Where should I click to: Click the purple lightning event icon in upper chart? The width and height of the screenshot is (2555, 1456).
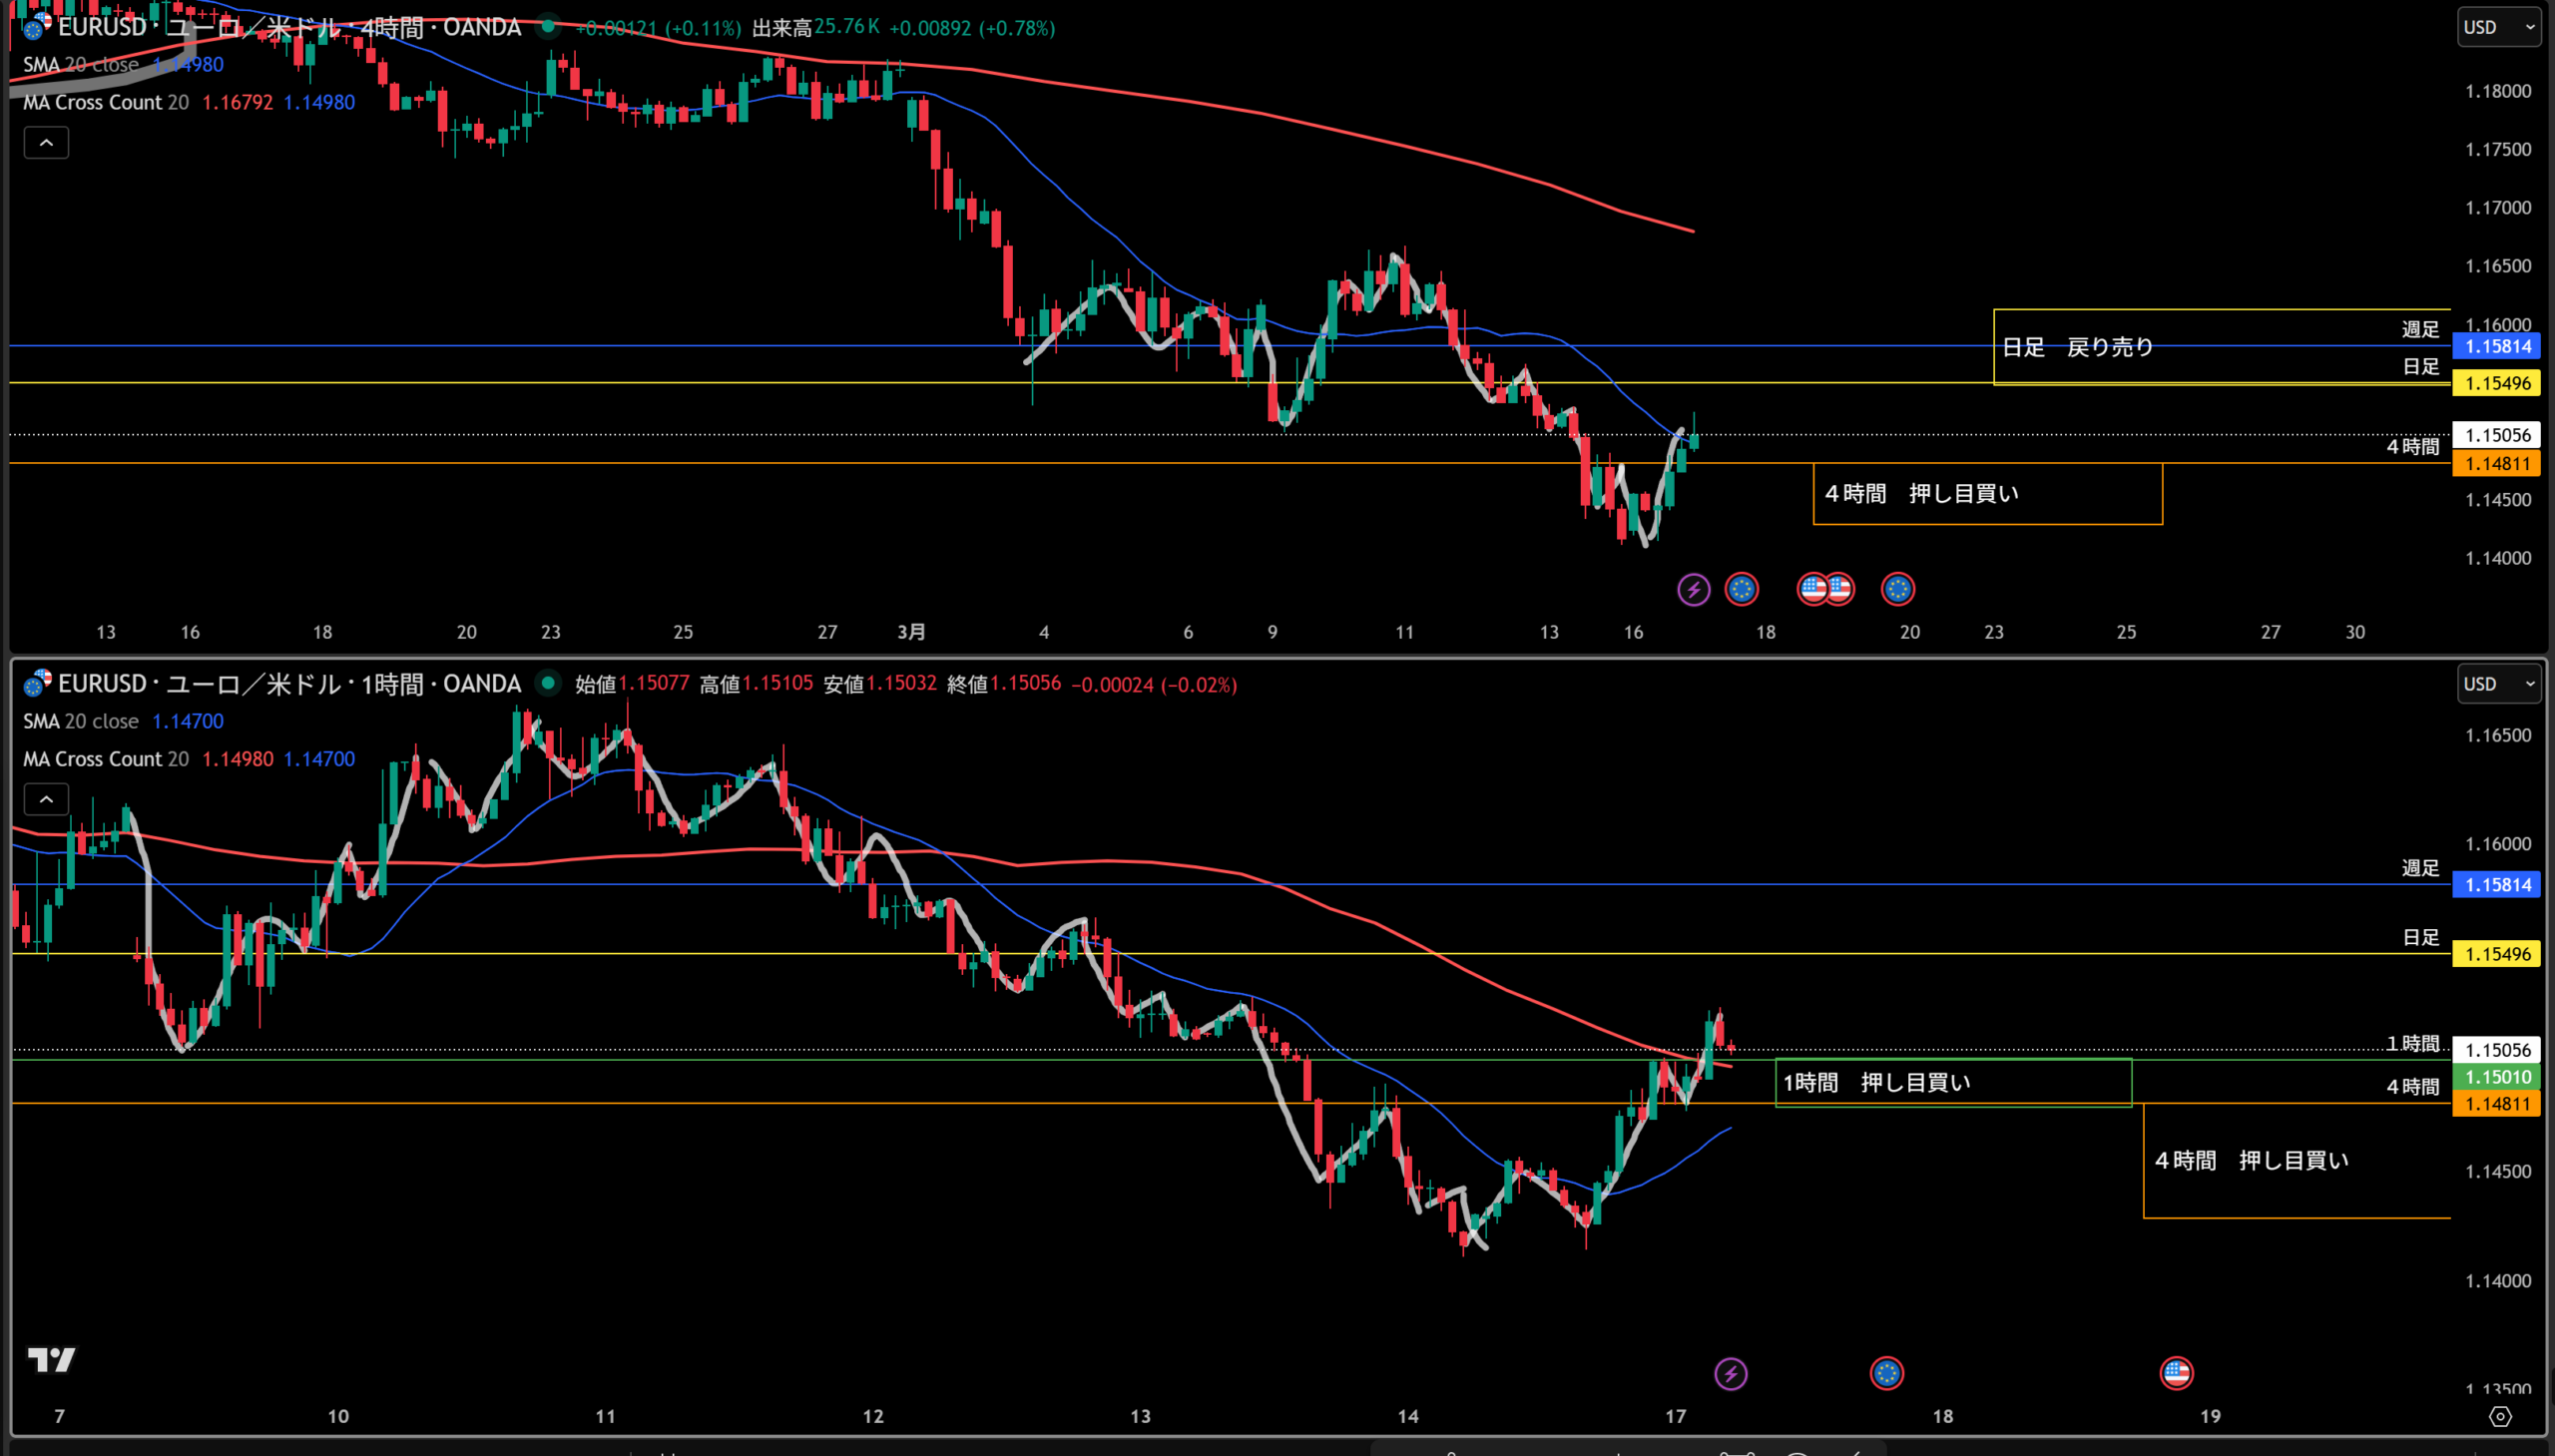[x=1693, y=589]
